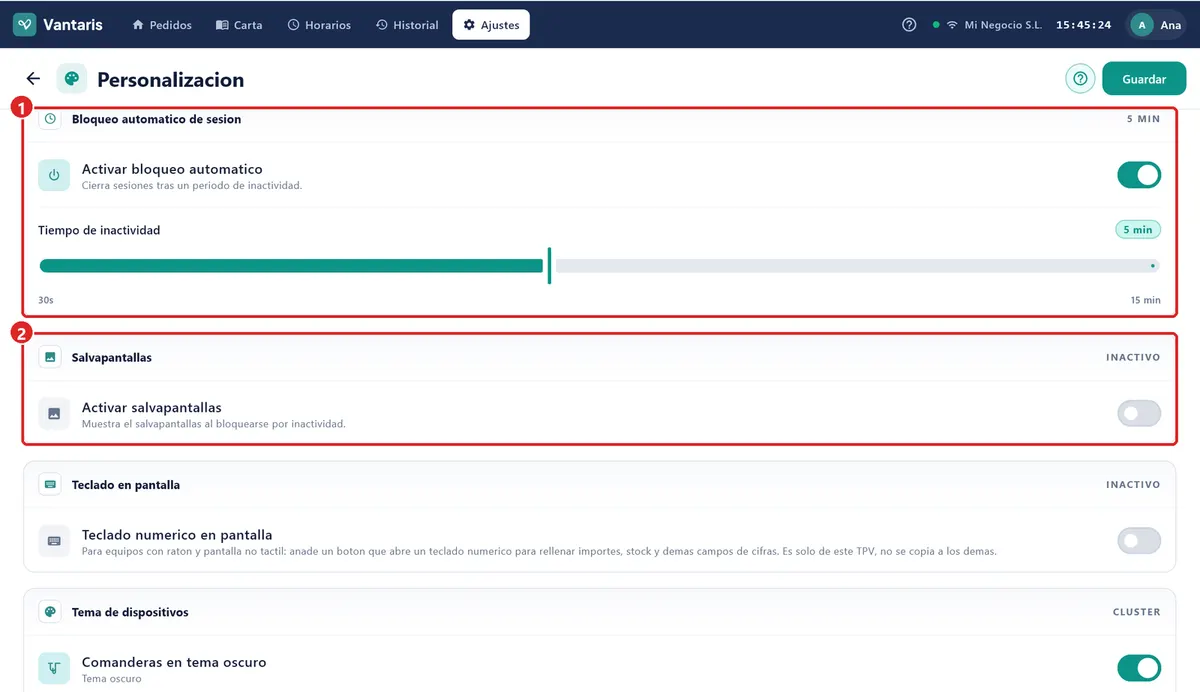Click the Guardar button
The height and width of the screenshot is (692, 1200).
[1144, 79]
